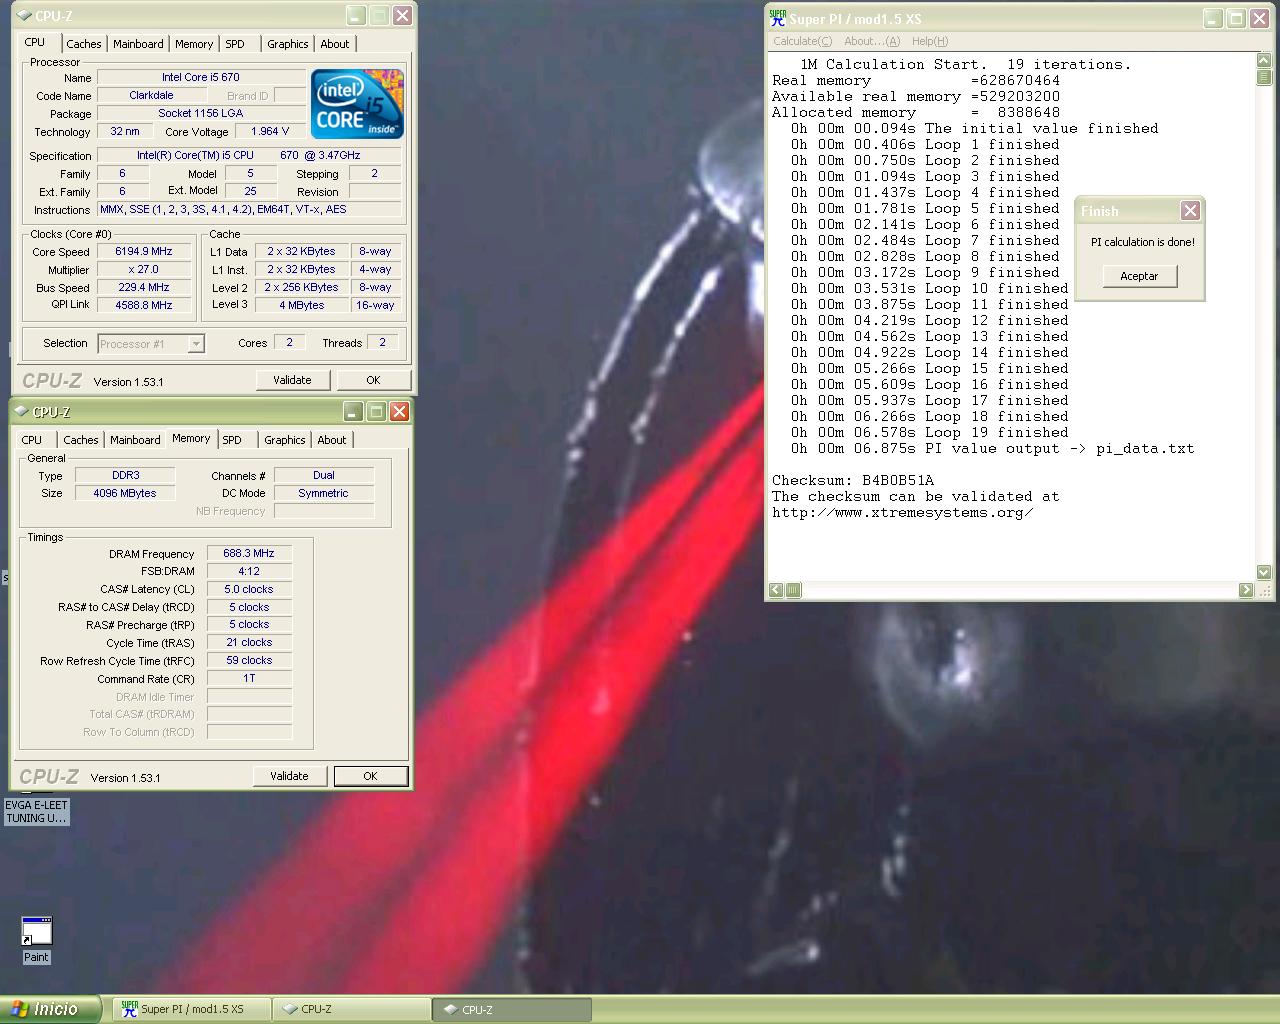Click Super PI taskbar button
Image resolution: width=1280 pixels, height=1024 pixels.
tap(191, 1009)
